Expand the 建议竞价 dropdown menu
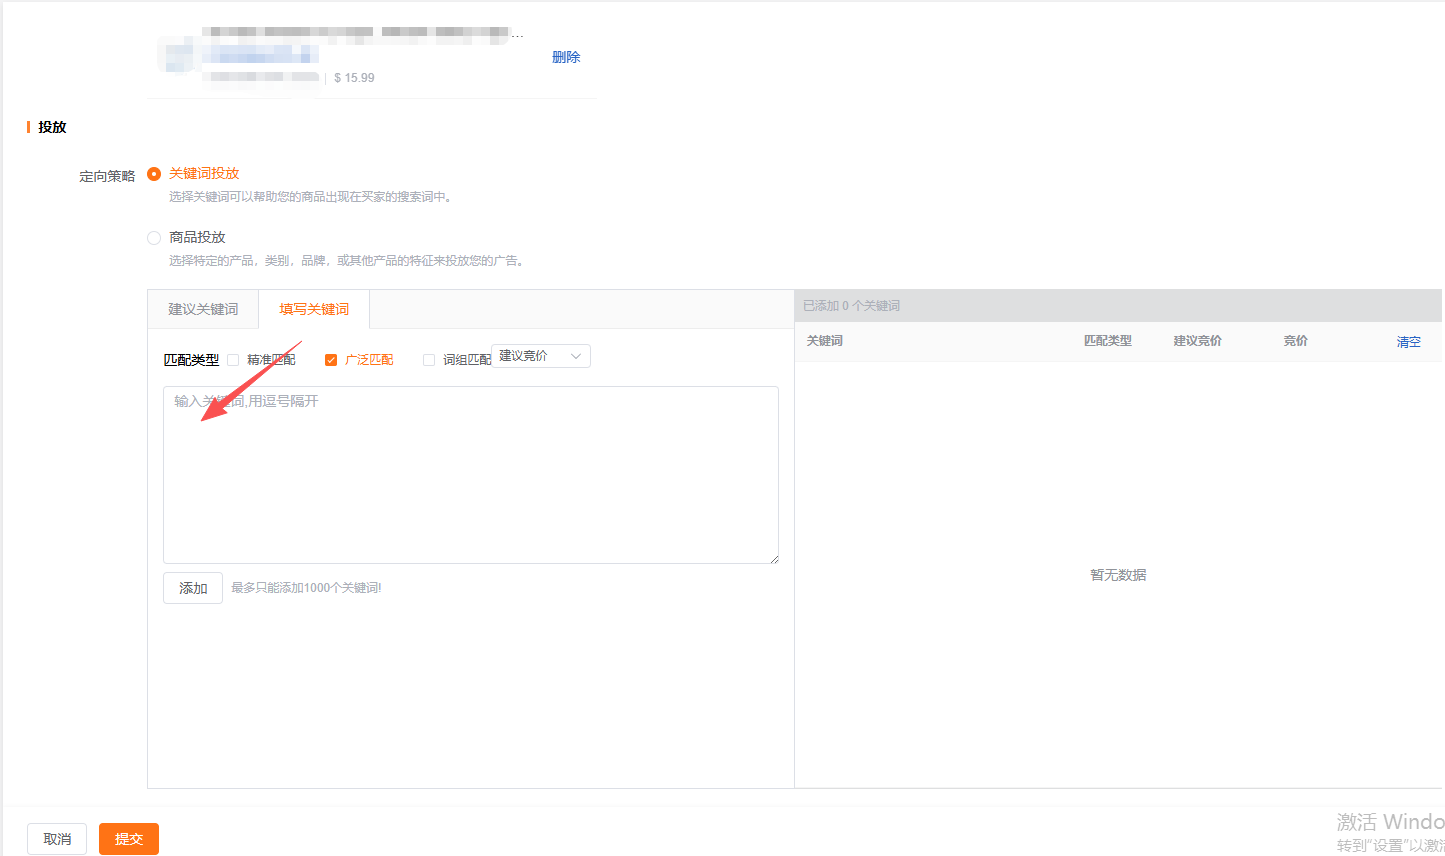The height and width of the screenshot is (856, 1445). click(540, 356)
